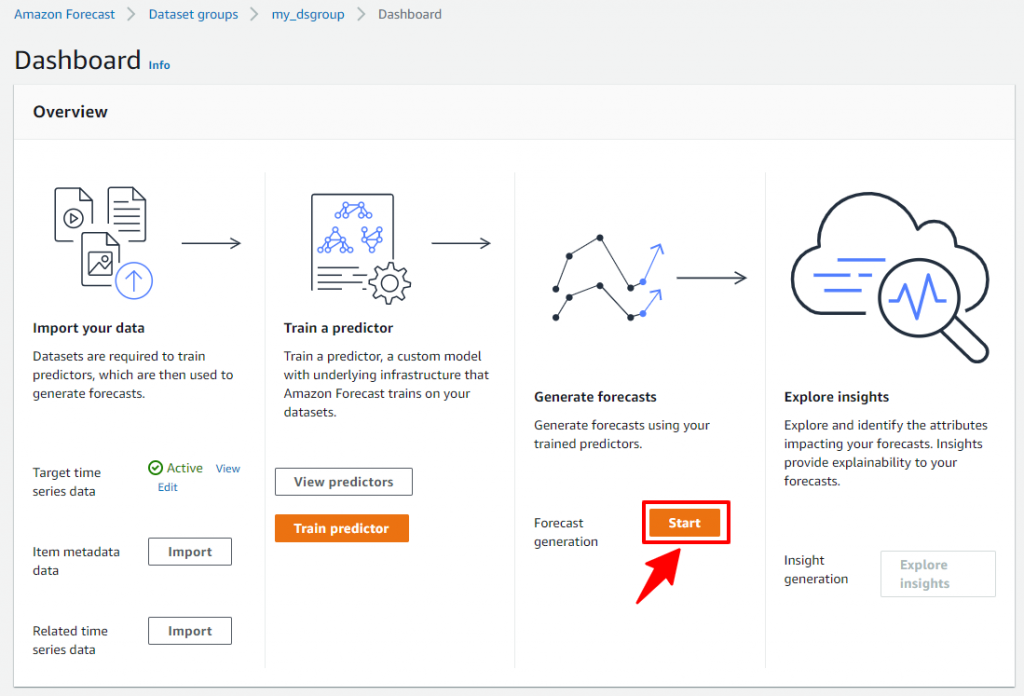Click the Dashboard page heading
The width and height of the screenshot is (1024, 696).
78,60
